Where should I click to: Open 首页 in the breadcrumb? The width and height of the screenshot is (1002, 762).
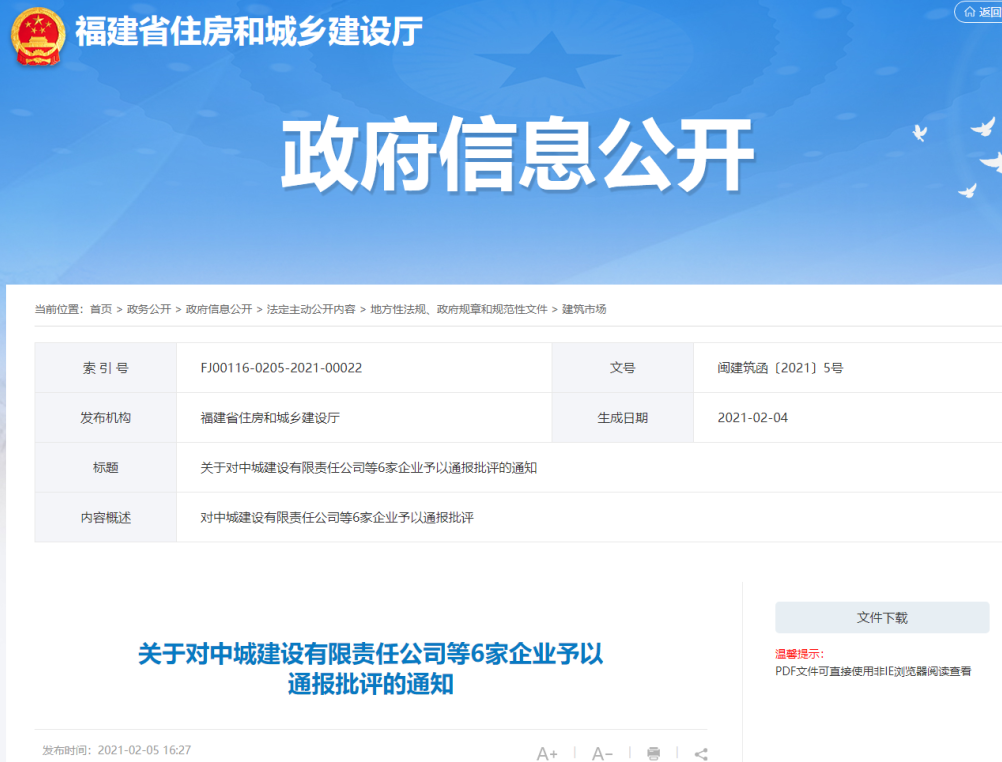pos(101,310)
